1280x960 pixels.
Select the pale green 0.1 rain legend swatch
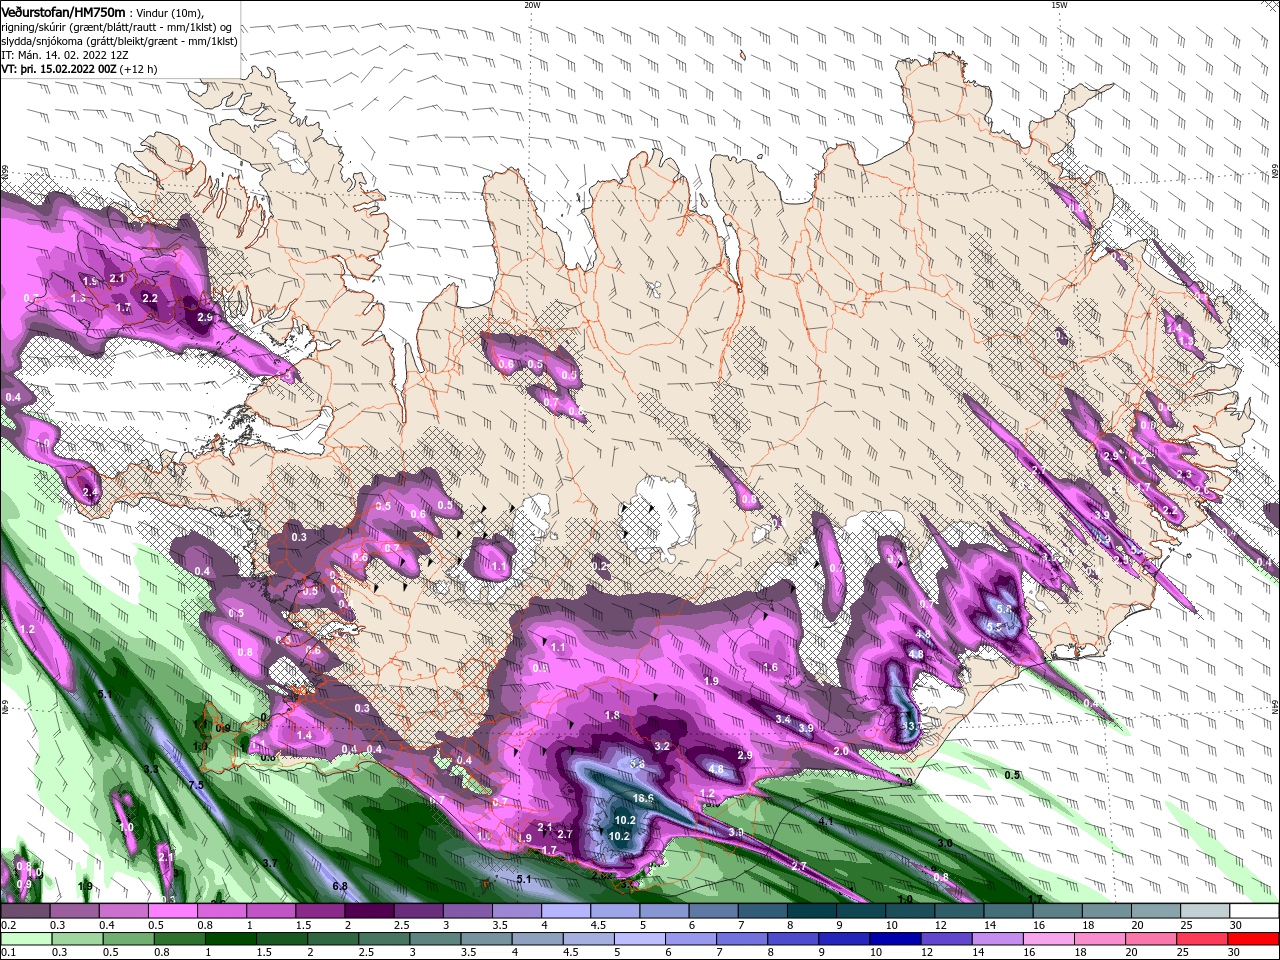click(x=24, y=939)
